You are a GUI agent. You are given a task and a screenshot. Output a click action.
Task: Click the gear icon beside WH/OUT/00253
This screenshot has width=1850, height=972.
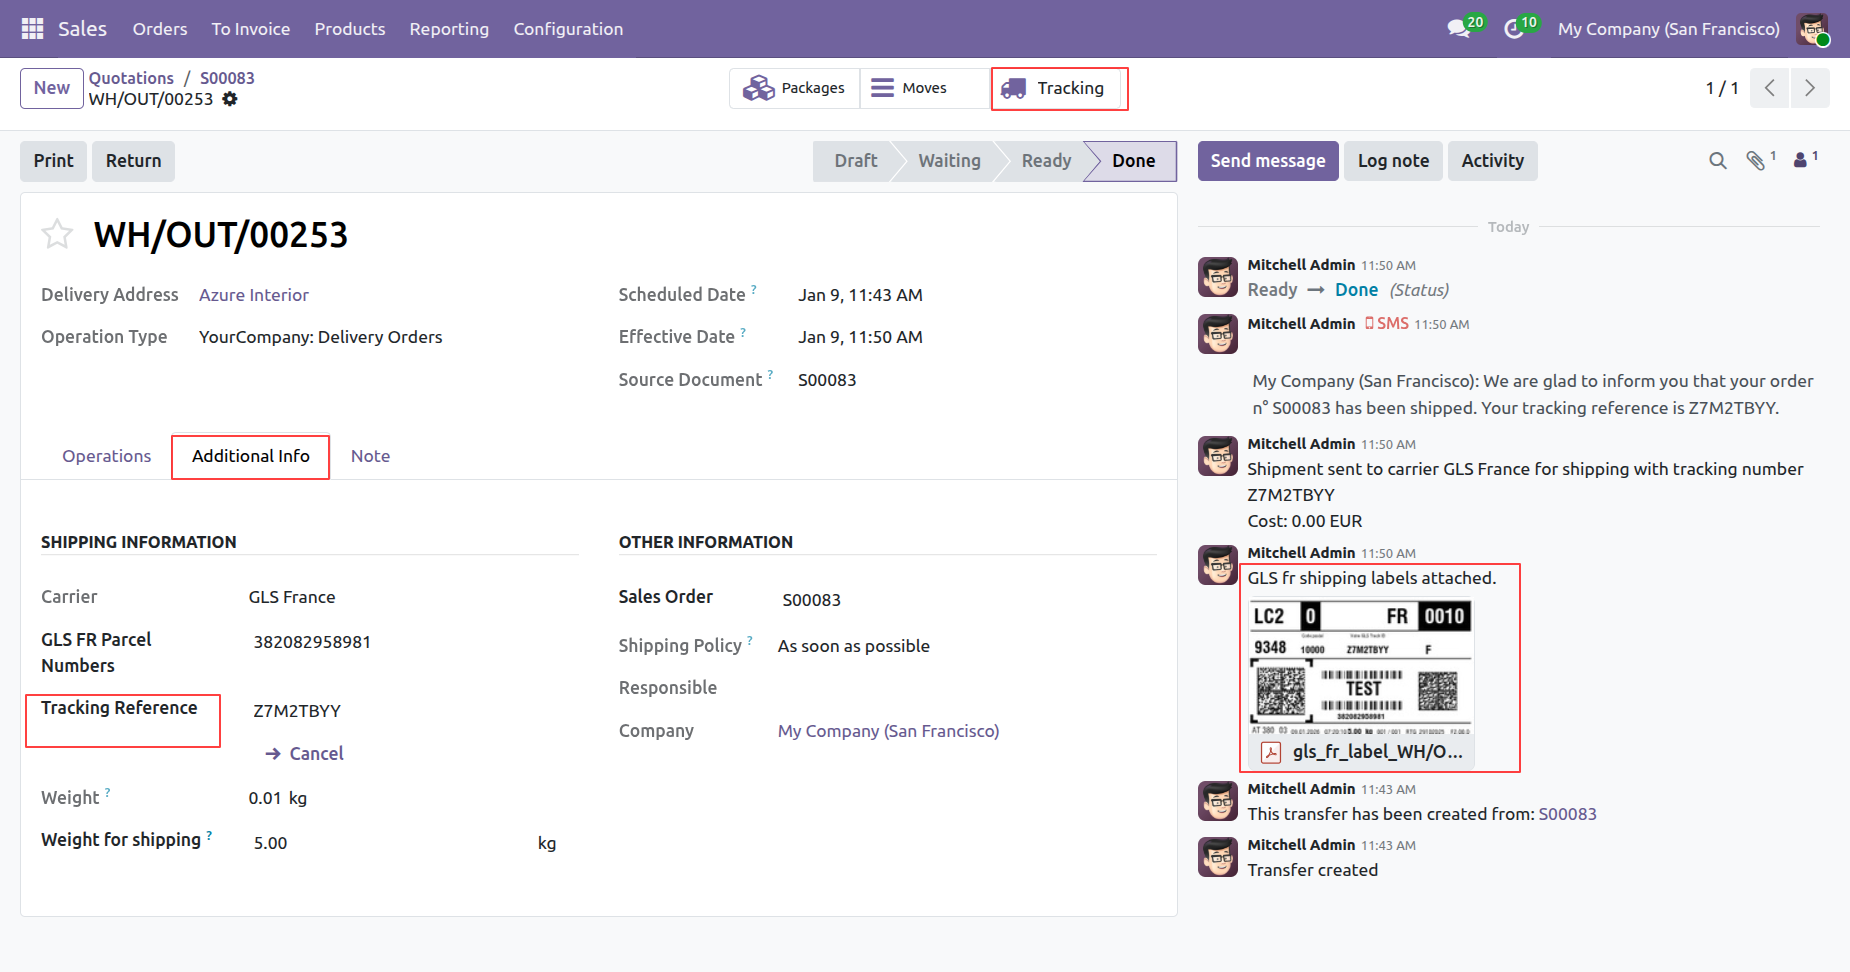click(x=230, y=99)
